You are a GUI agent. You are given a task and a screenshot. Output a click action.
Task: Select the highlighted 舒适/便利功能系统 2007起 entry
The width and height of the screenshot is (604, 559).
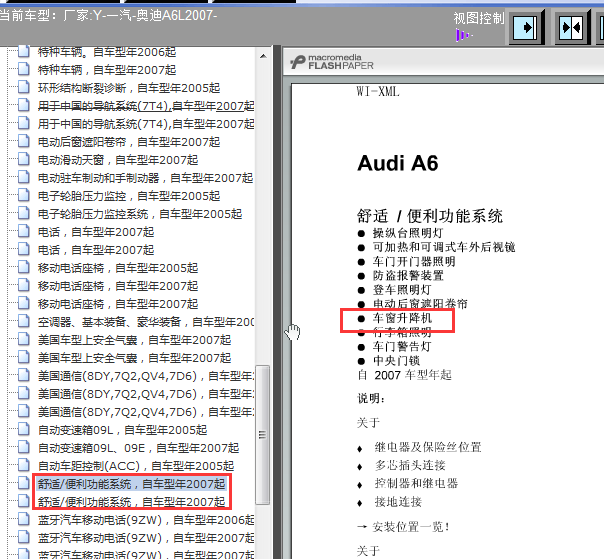pos(131,483)
